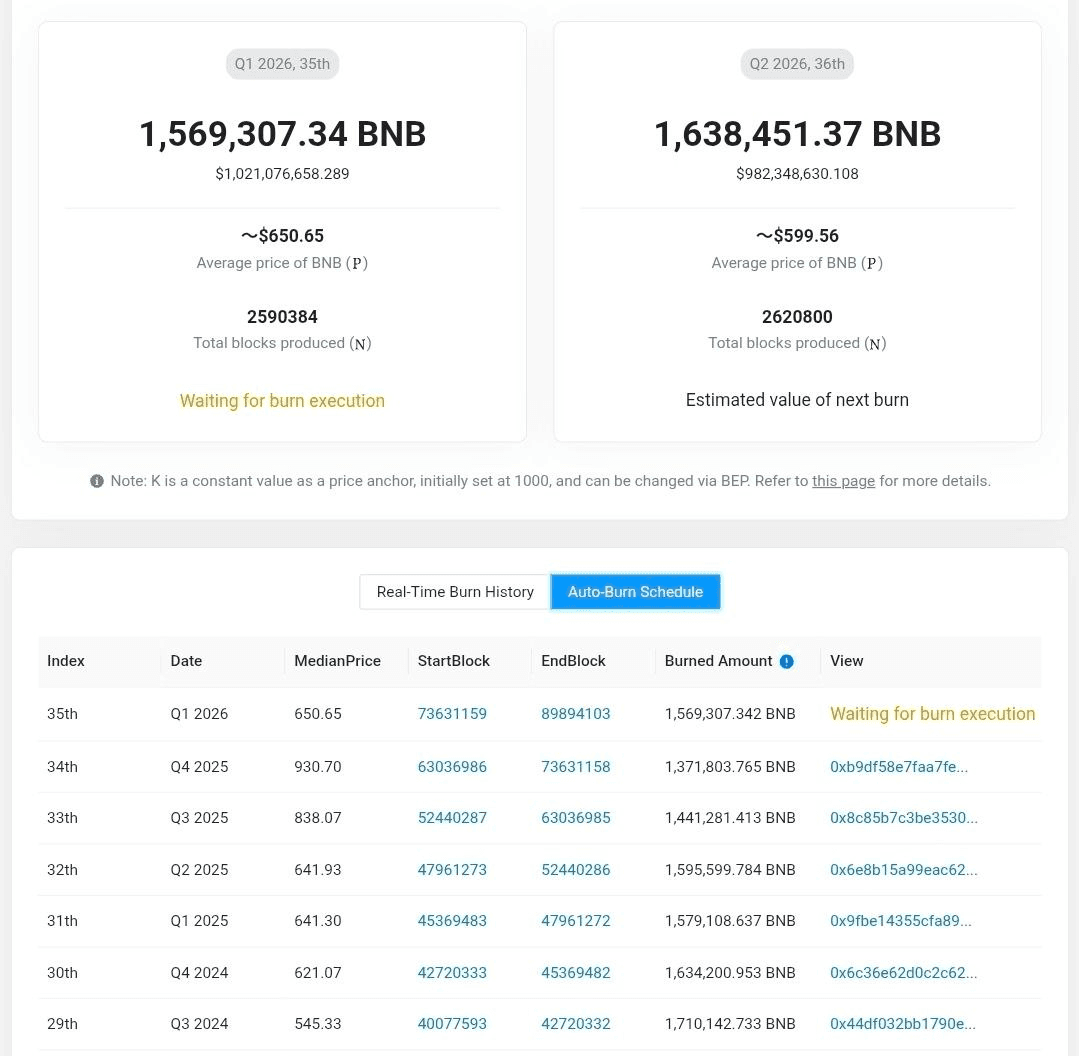Image resolution: width=1079 pixels, height=1056 pixels.
Task: View 34th burn transaction 0xb9df58e7faa7fe
Action: pyautogui.click(x=898, y=767)
